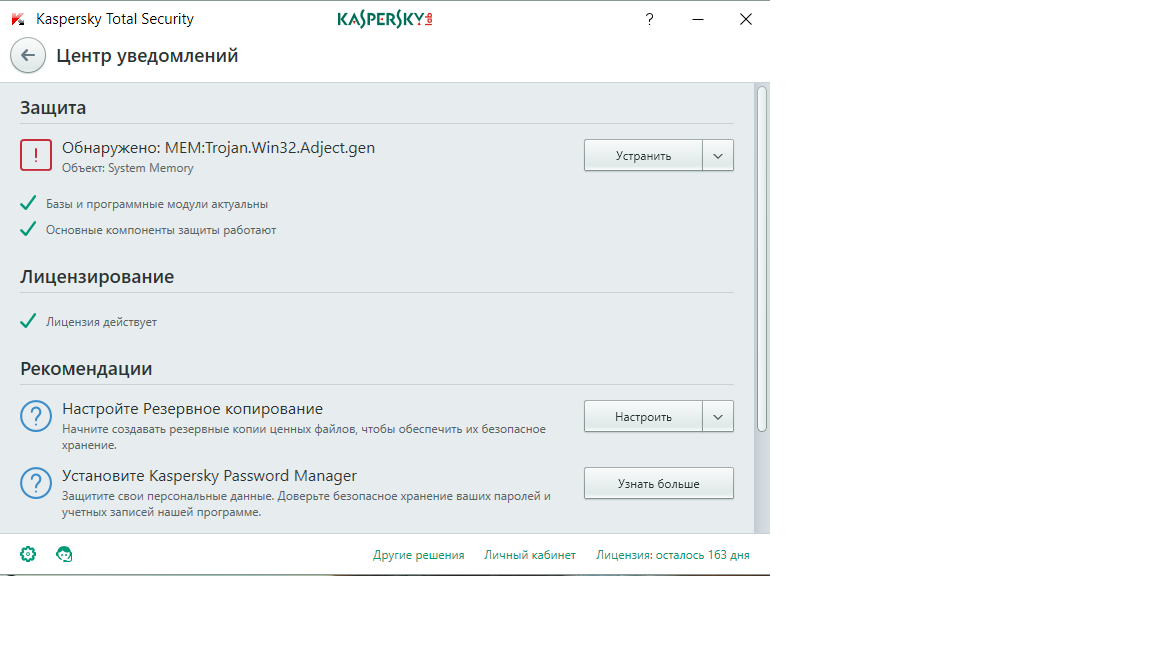Screen dimensions: 1152x648
Task: Open the Другие решения link
Action: tap(419, 555)
